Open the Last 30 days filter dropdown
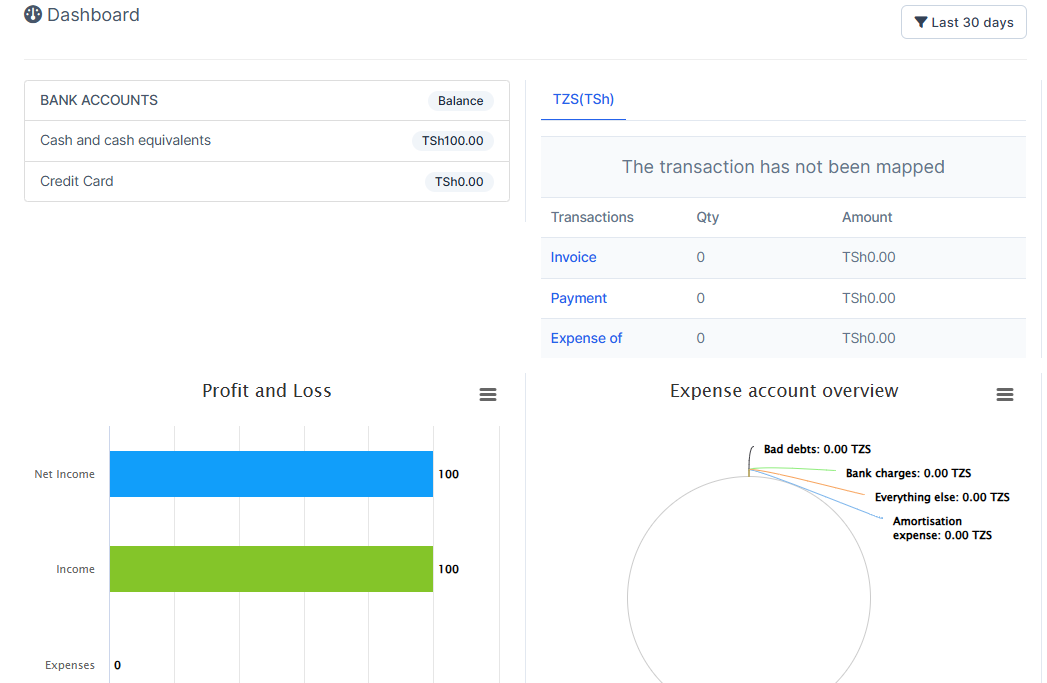This screenshot has height=683, width=1047. pos(964,22)
